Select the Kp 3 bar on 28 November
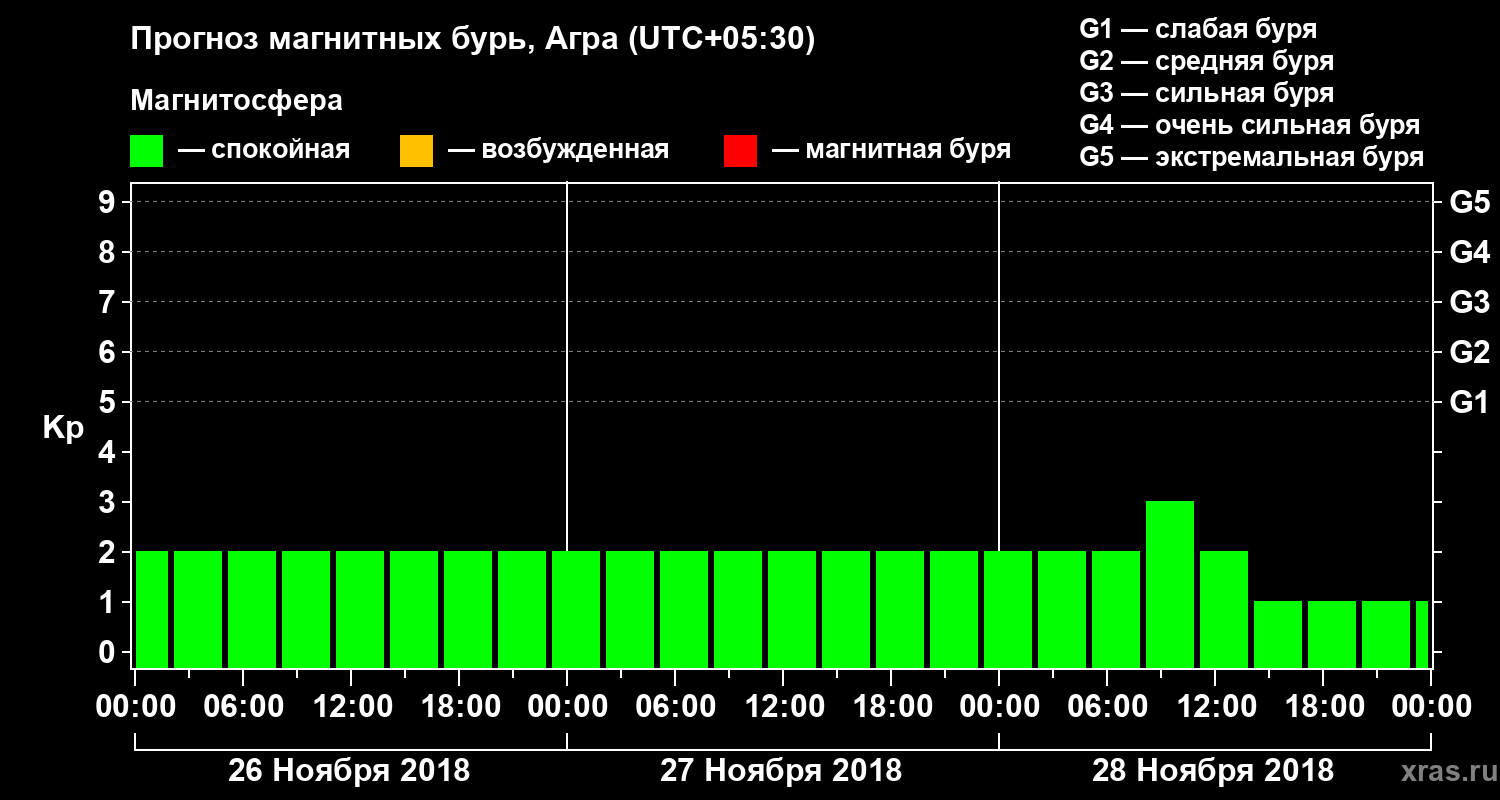The image size is (1500, 800). (1170, 584)
